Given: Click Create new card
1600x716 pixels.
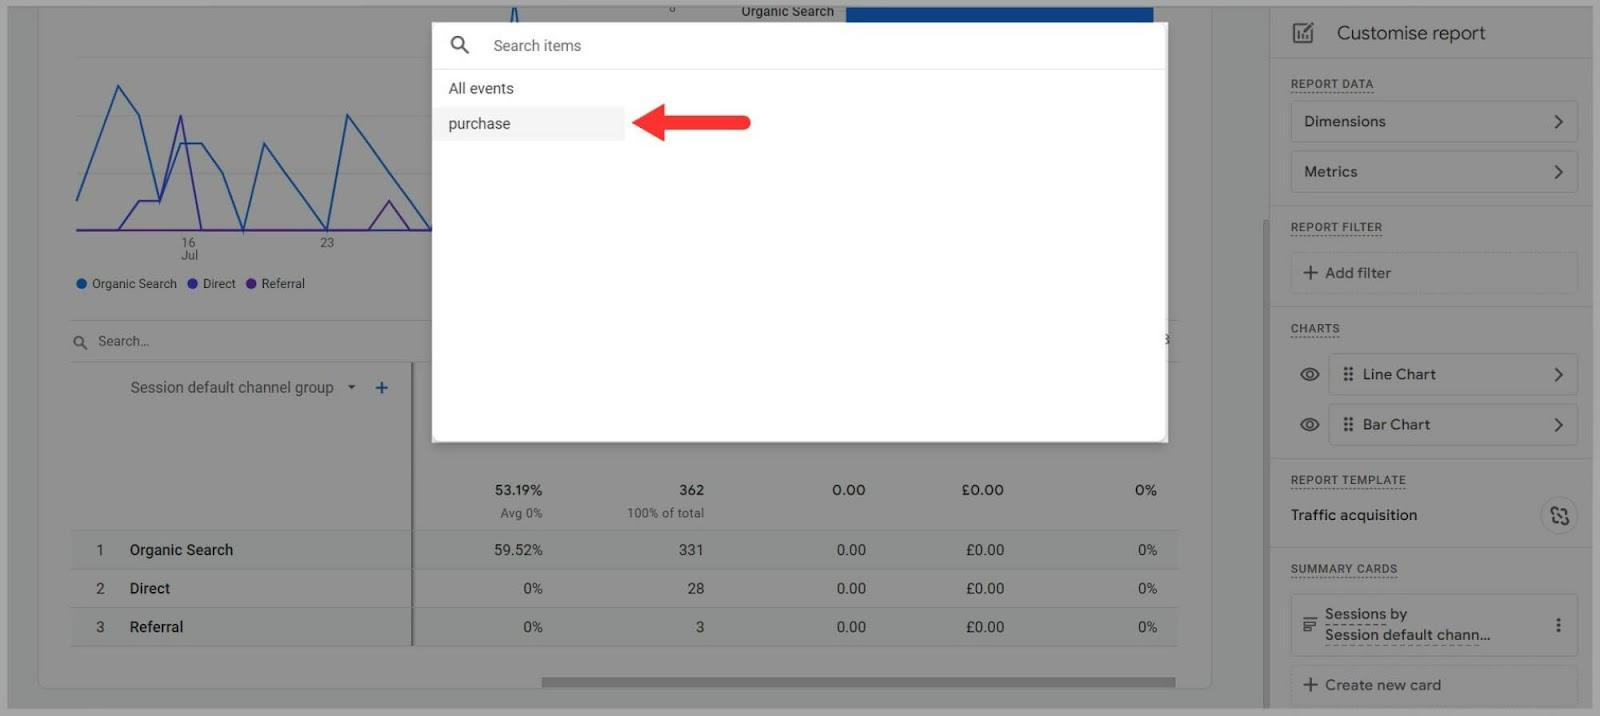Looking at the screenshot, I should (x=1382, y=685).
